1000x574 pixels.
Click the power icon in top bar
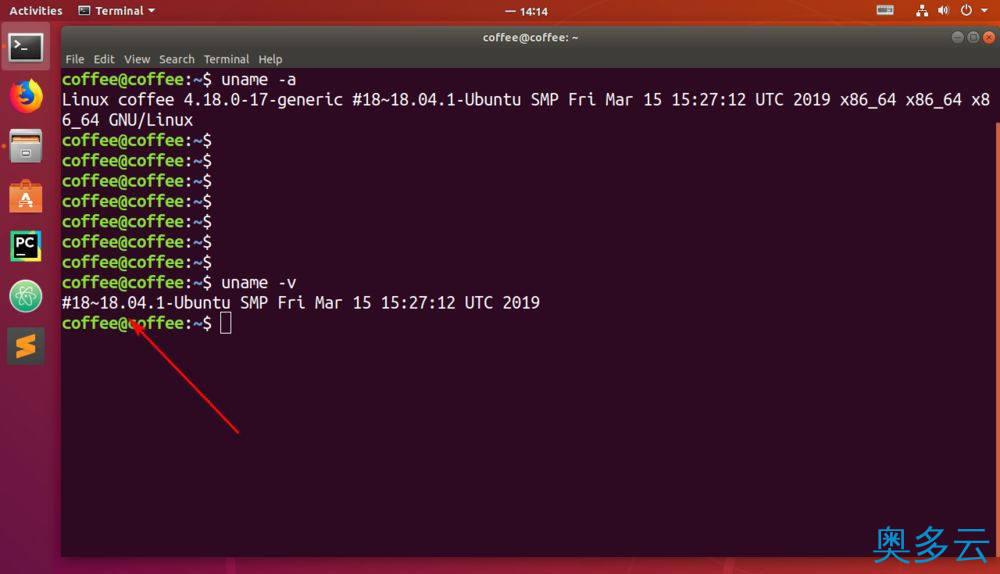pos(966,10)
